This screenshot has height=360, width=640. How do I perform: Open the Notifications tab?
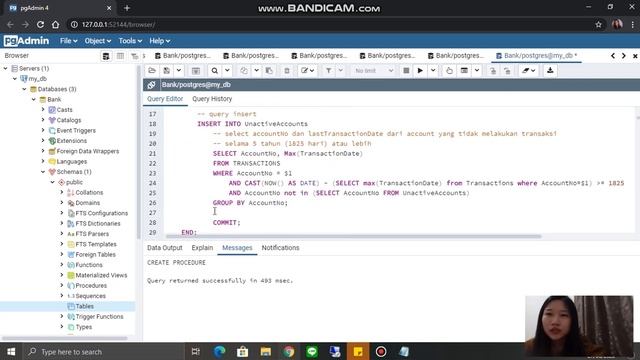click(x=280, y=248)
